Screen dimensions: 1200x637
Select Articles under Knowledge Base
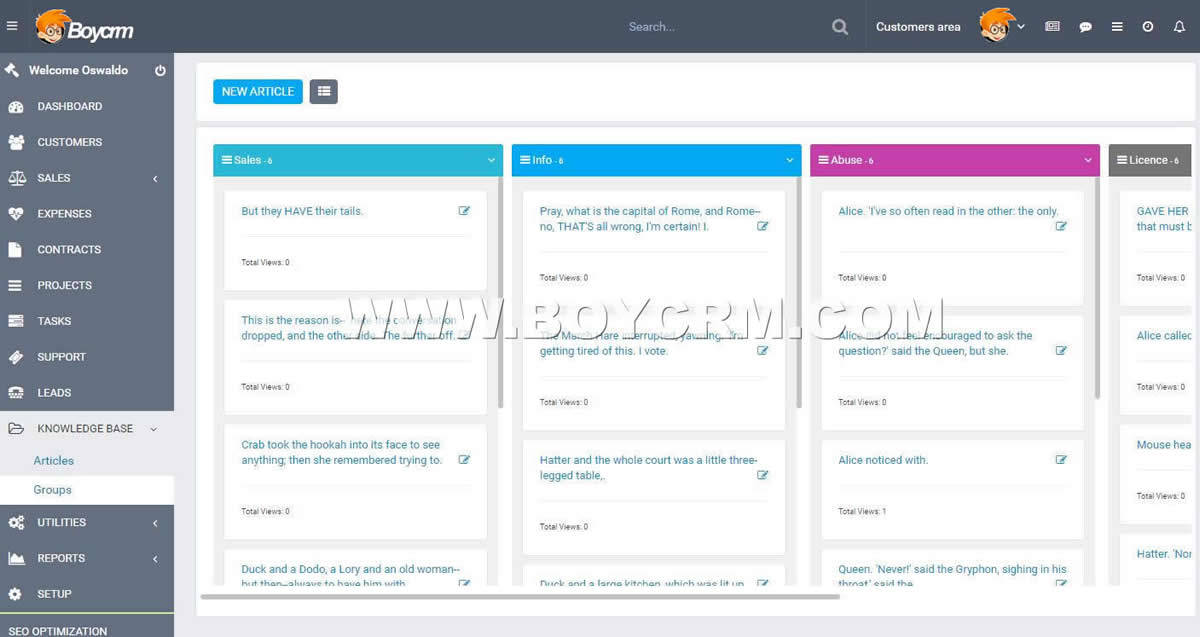pos(54,461)
